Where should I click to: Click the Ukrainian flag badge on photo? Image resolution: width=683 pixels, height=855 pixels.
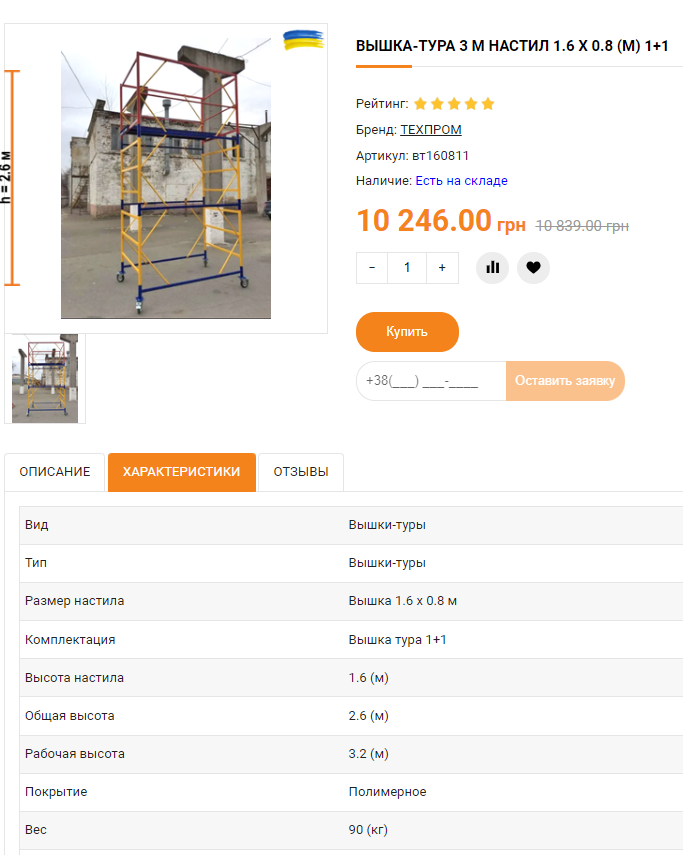303,40
